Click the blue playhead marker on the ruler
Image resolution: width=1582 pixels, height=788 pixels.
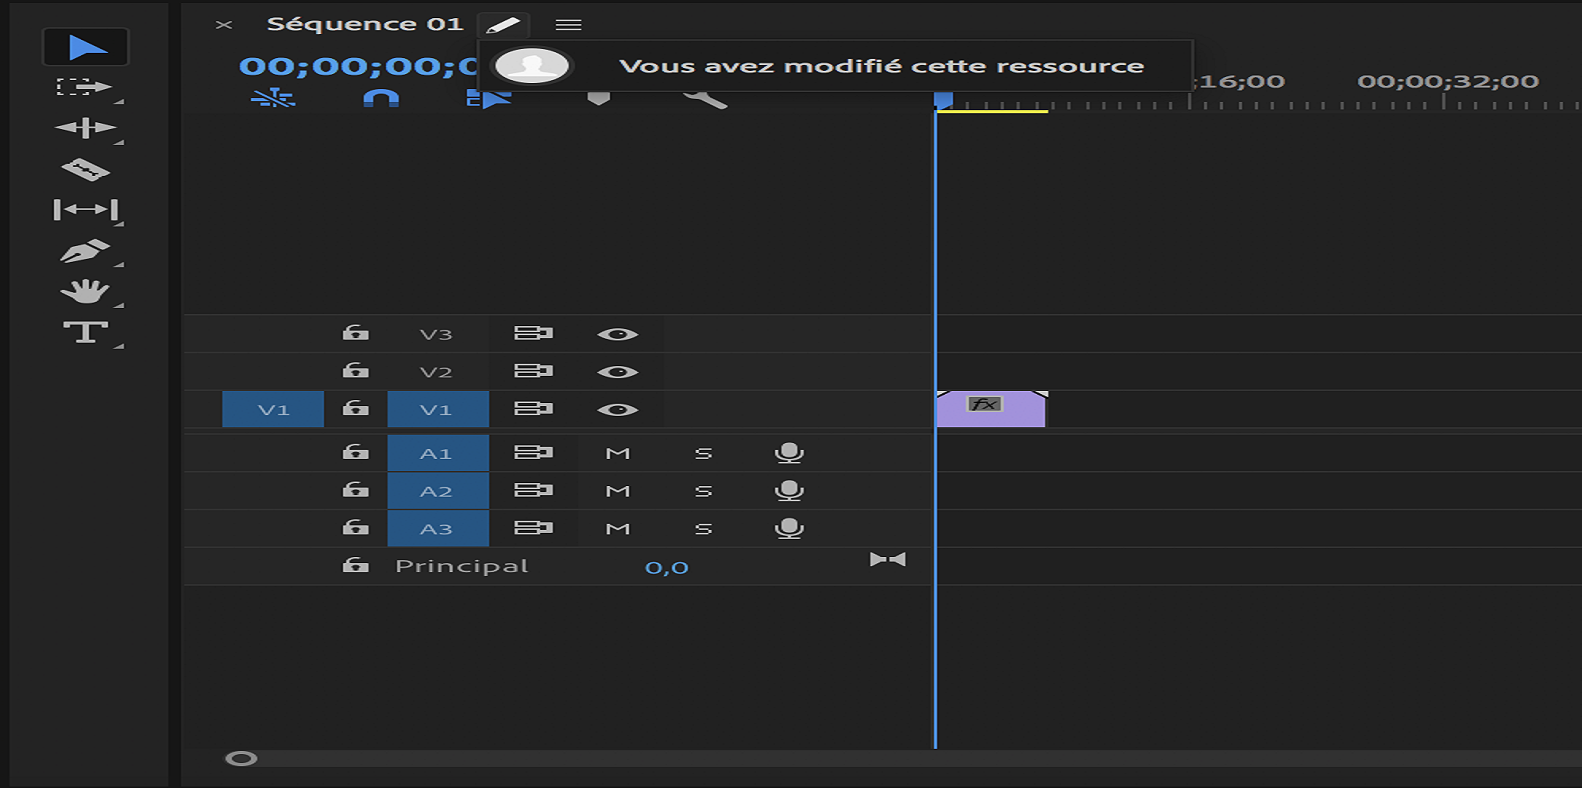point(943,100)
